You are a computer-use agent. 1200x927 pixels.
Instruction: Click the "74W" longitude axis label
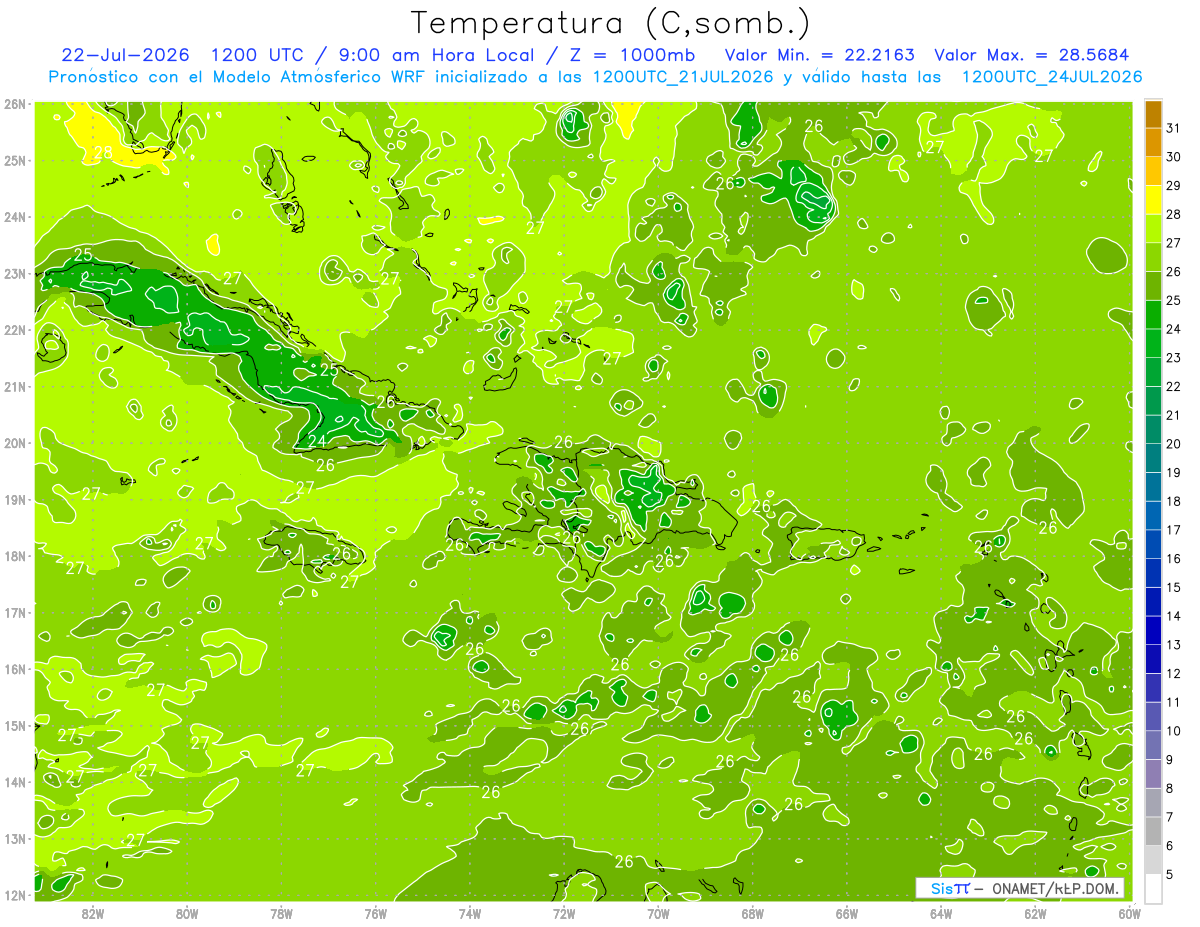point(470,913)
